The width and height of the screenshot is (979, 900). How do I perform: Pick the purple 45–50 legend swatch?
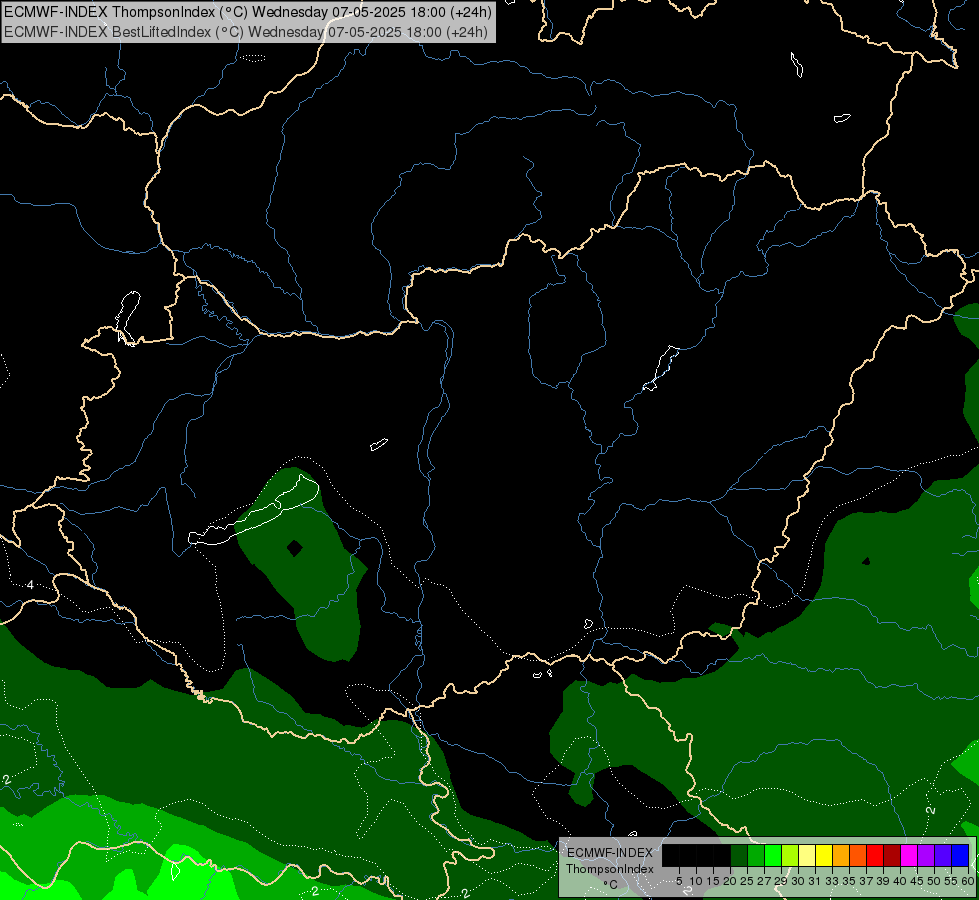click(x=926, y=855)
